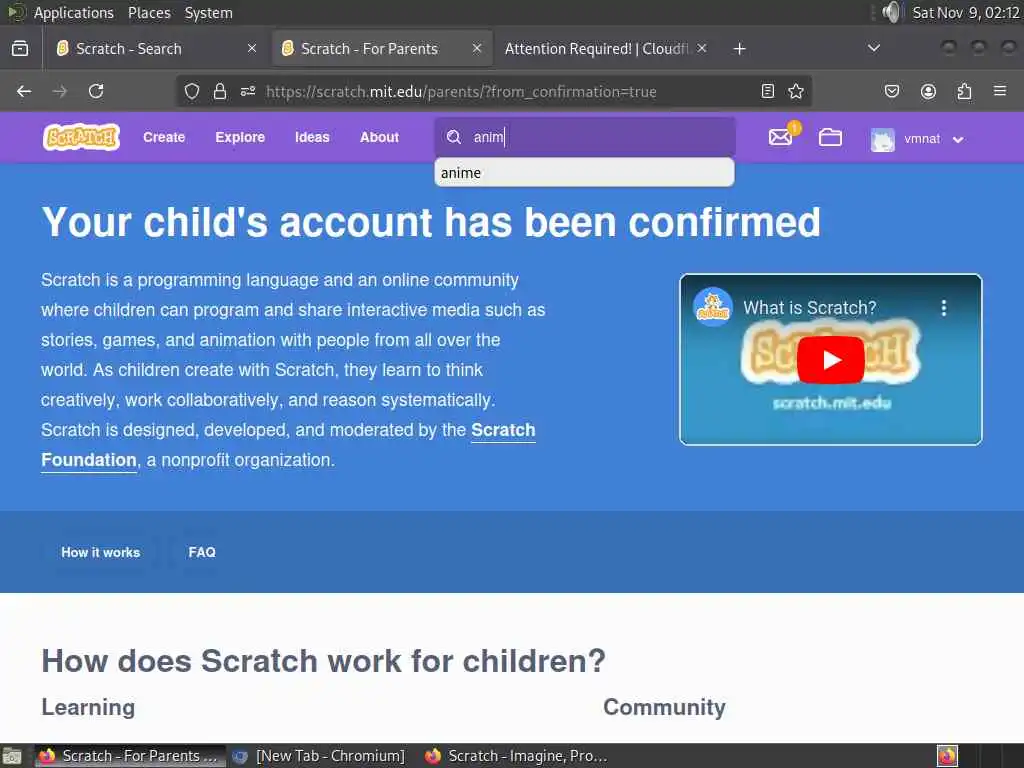Open Firefox account icon
The height and width of the screenshot is (768, 1024).
tap(928, 91)
